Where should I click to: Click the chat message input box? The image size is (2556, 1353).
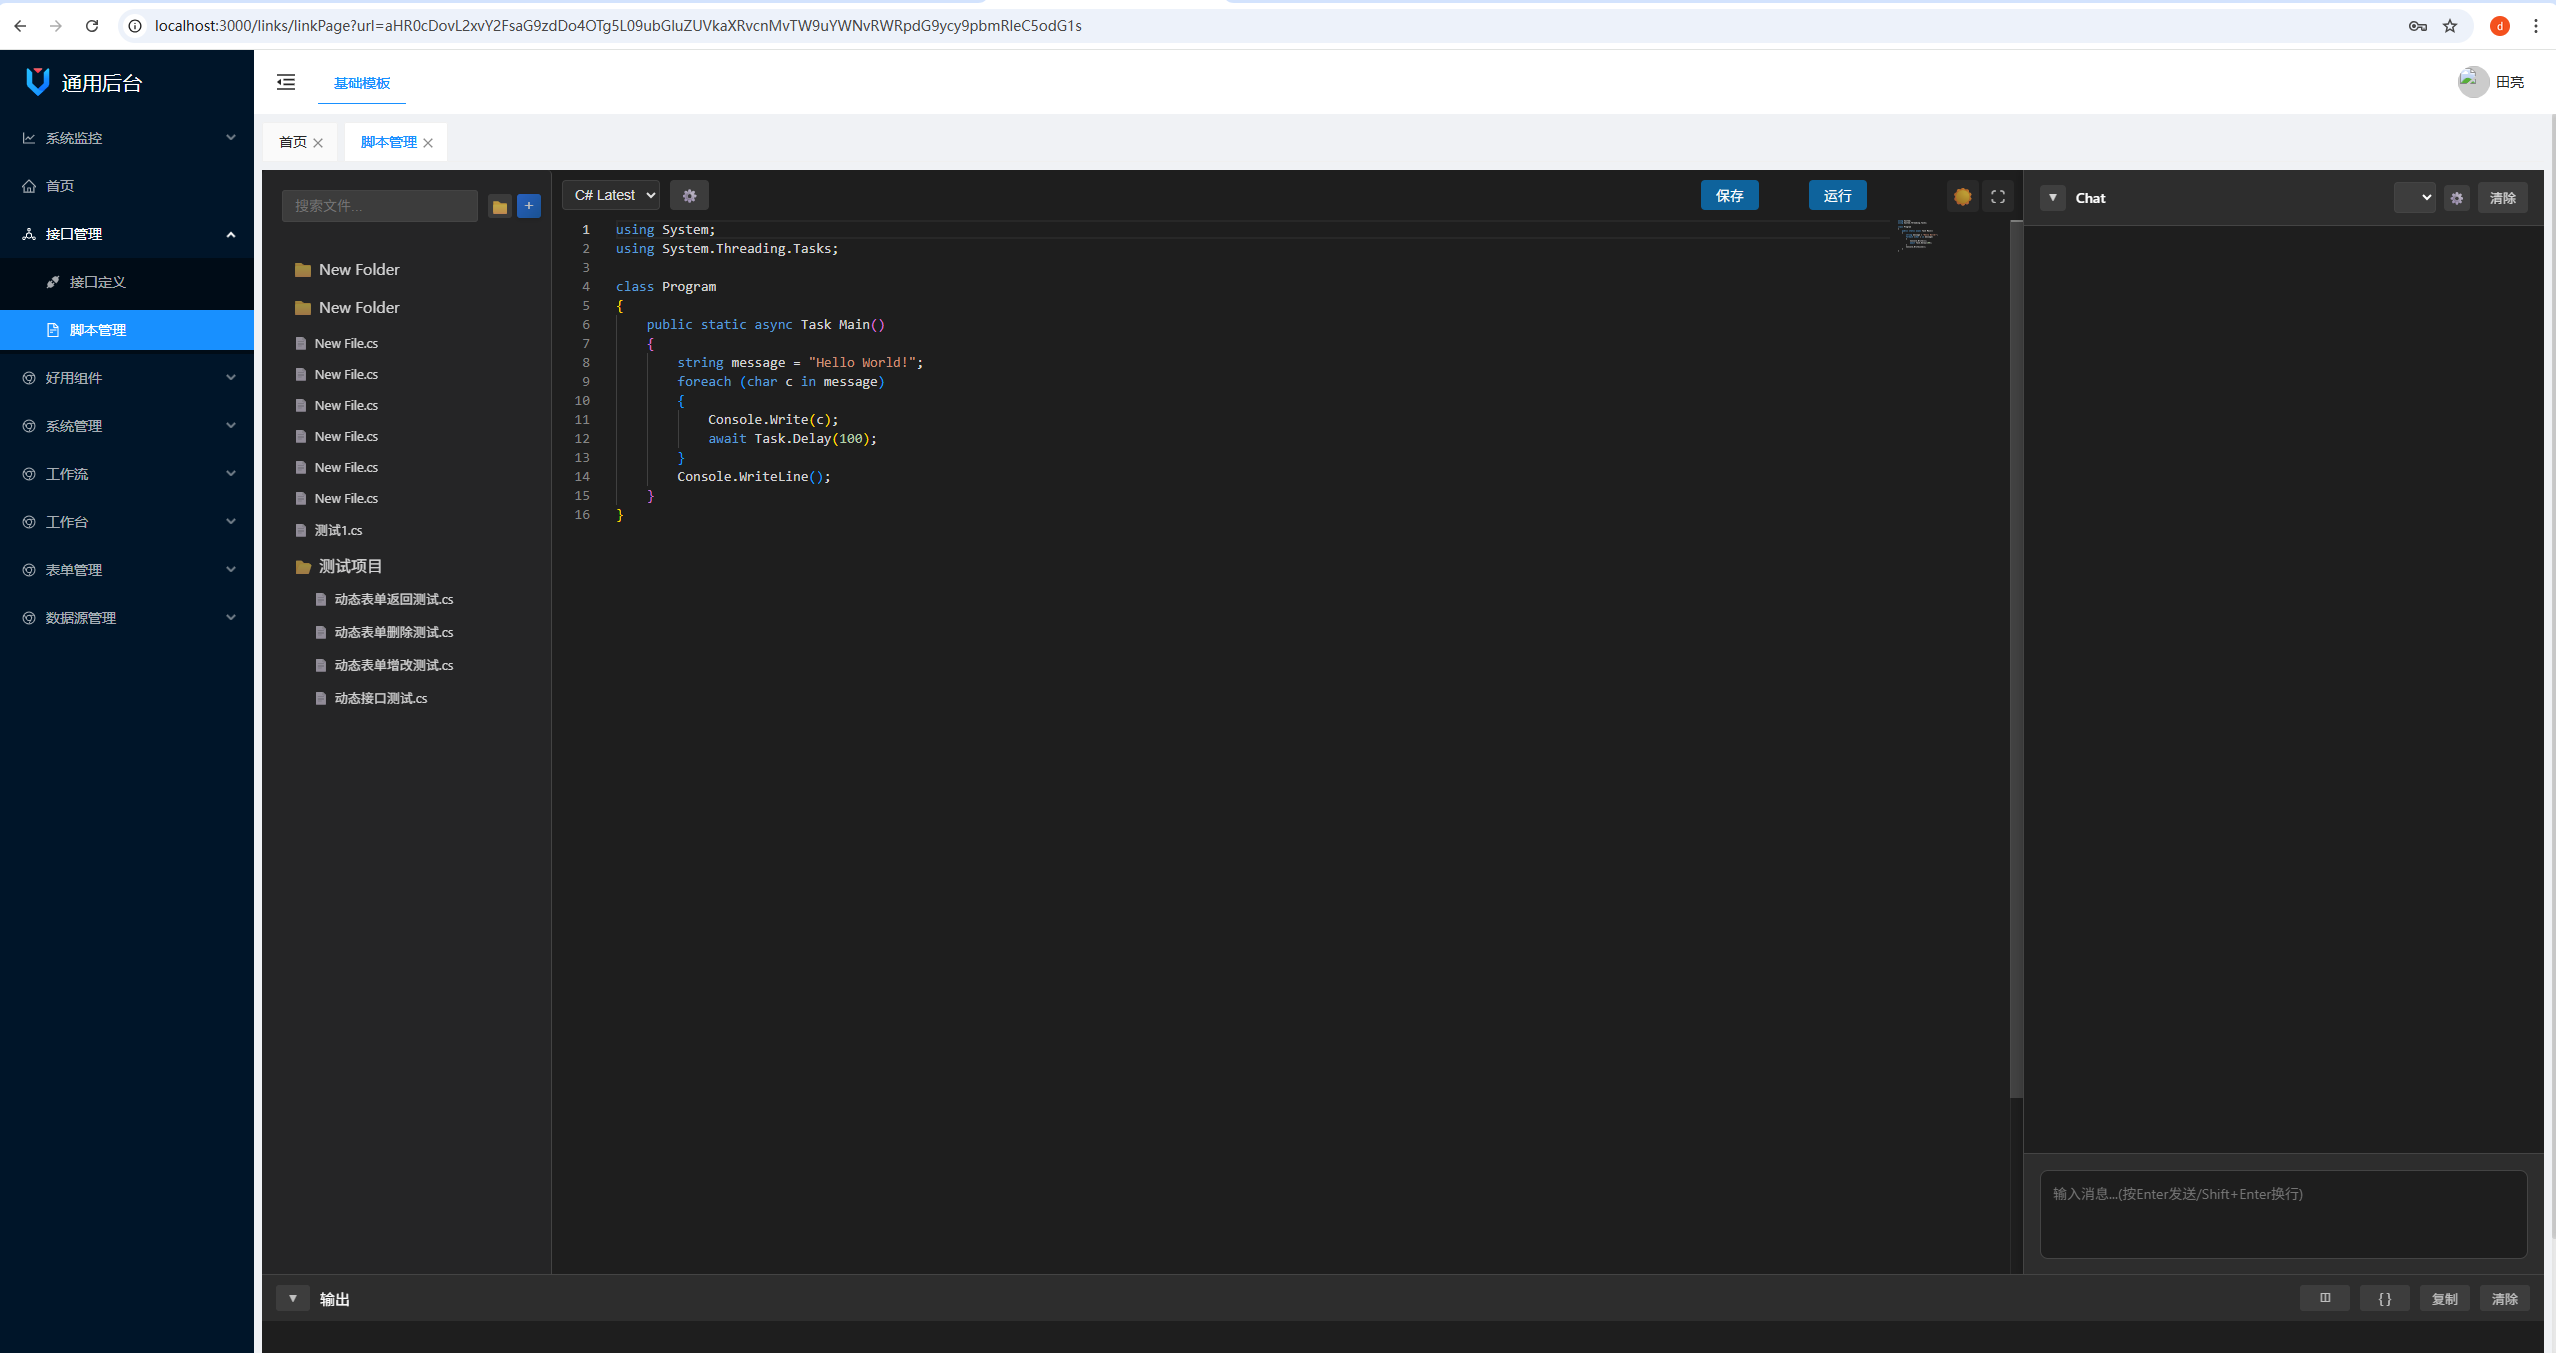pyautogui.click(x=2283, y=1213)
